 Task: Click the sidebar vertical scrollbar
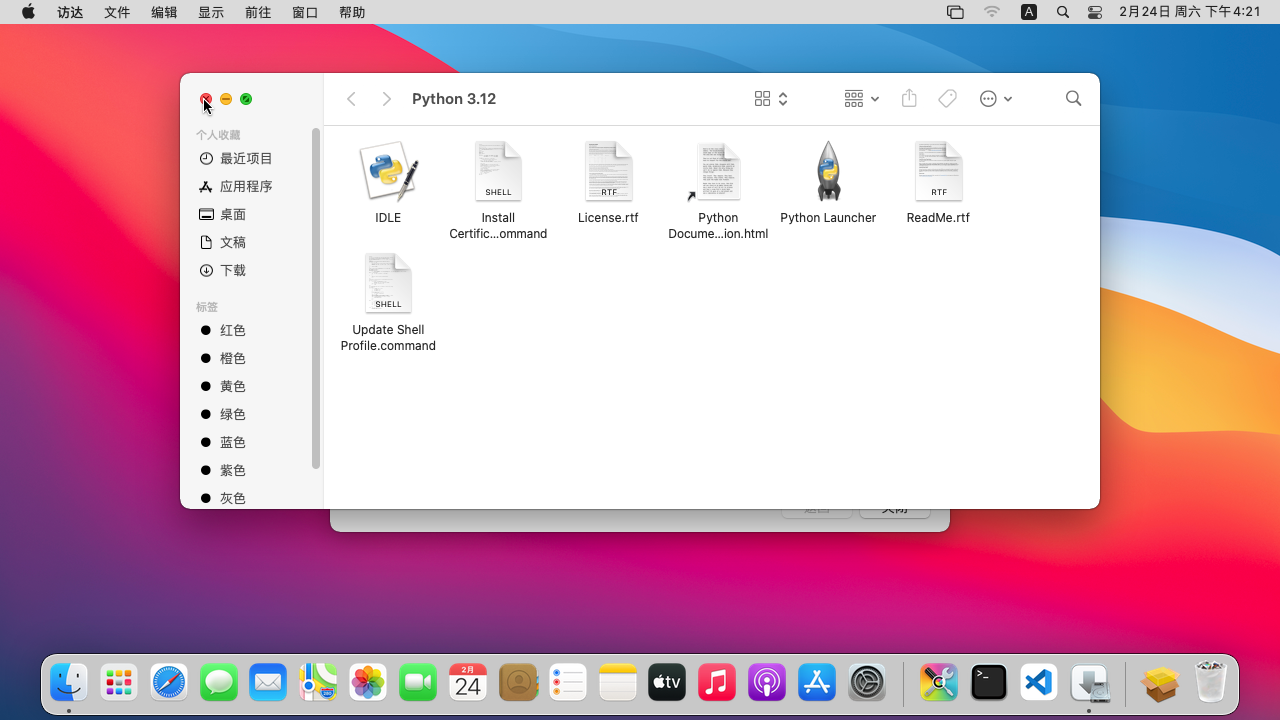(x=316, y=298)
